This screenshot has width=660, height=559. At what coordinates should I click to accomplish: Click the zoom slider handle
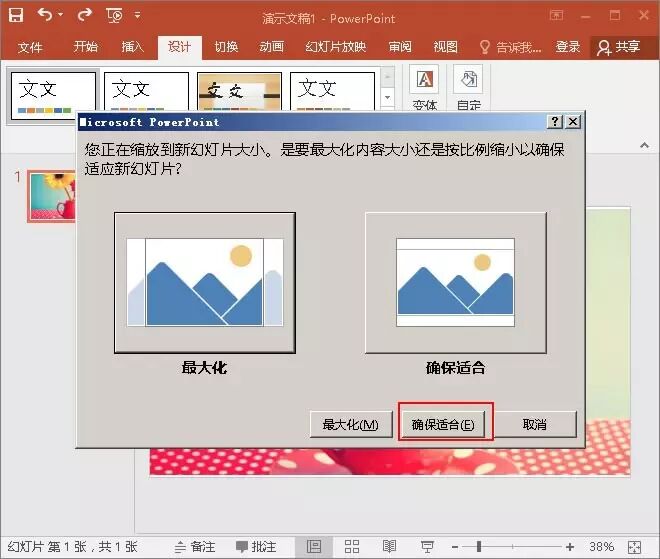click(x=479, y=546)
